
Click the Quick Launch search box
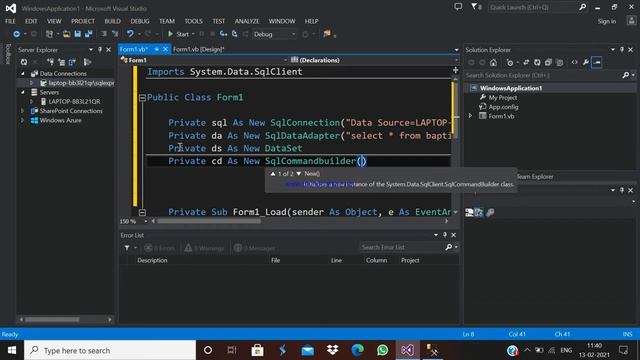[533, 7]
